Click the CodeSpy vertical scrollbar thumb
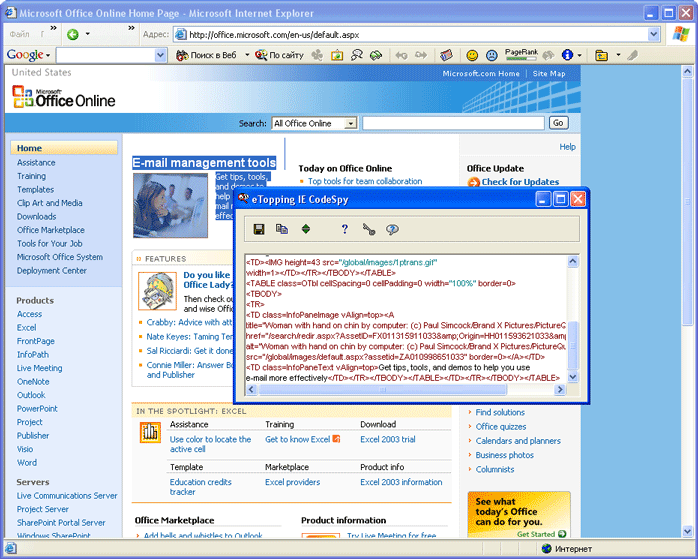 click(x=573, y=345)
